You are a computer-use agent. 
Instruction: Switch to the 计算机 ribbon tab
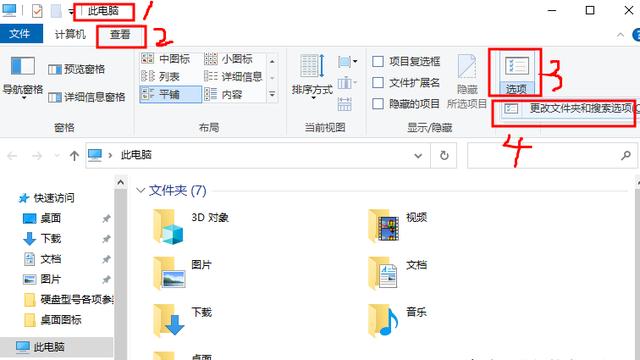[x=70, y=34]
